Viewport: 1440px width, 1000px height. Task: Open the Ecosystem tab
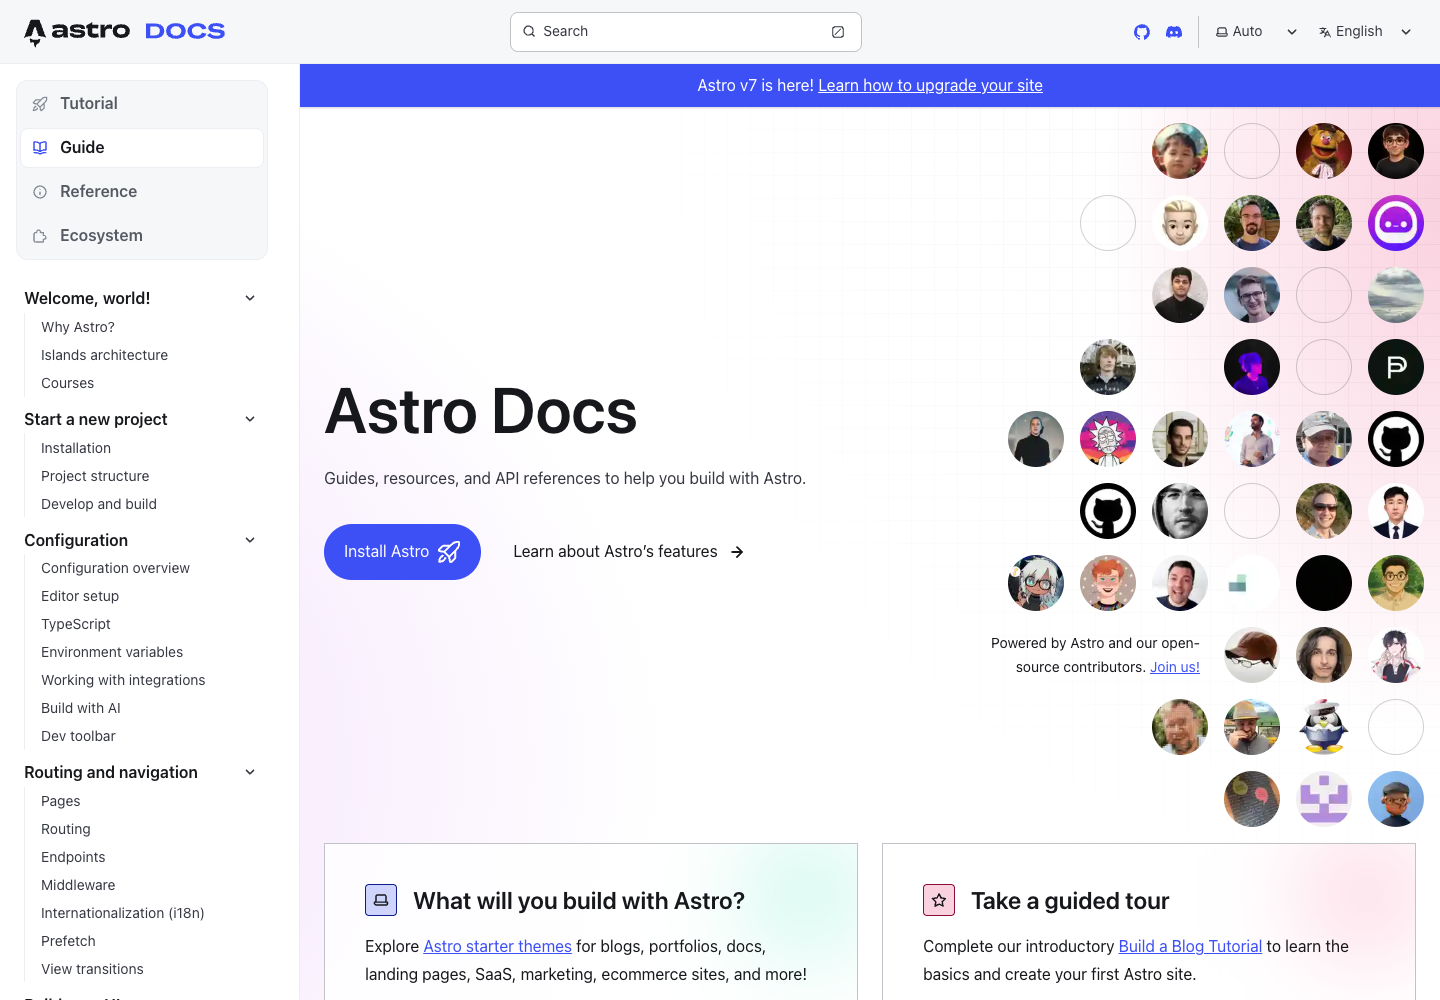142,236
